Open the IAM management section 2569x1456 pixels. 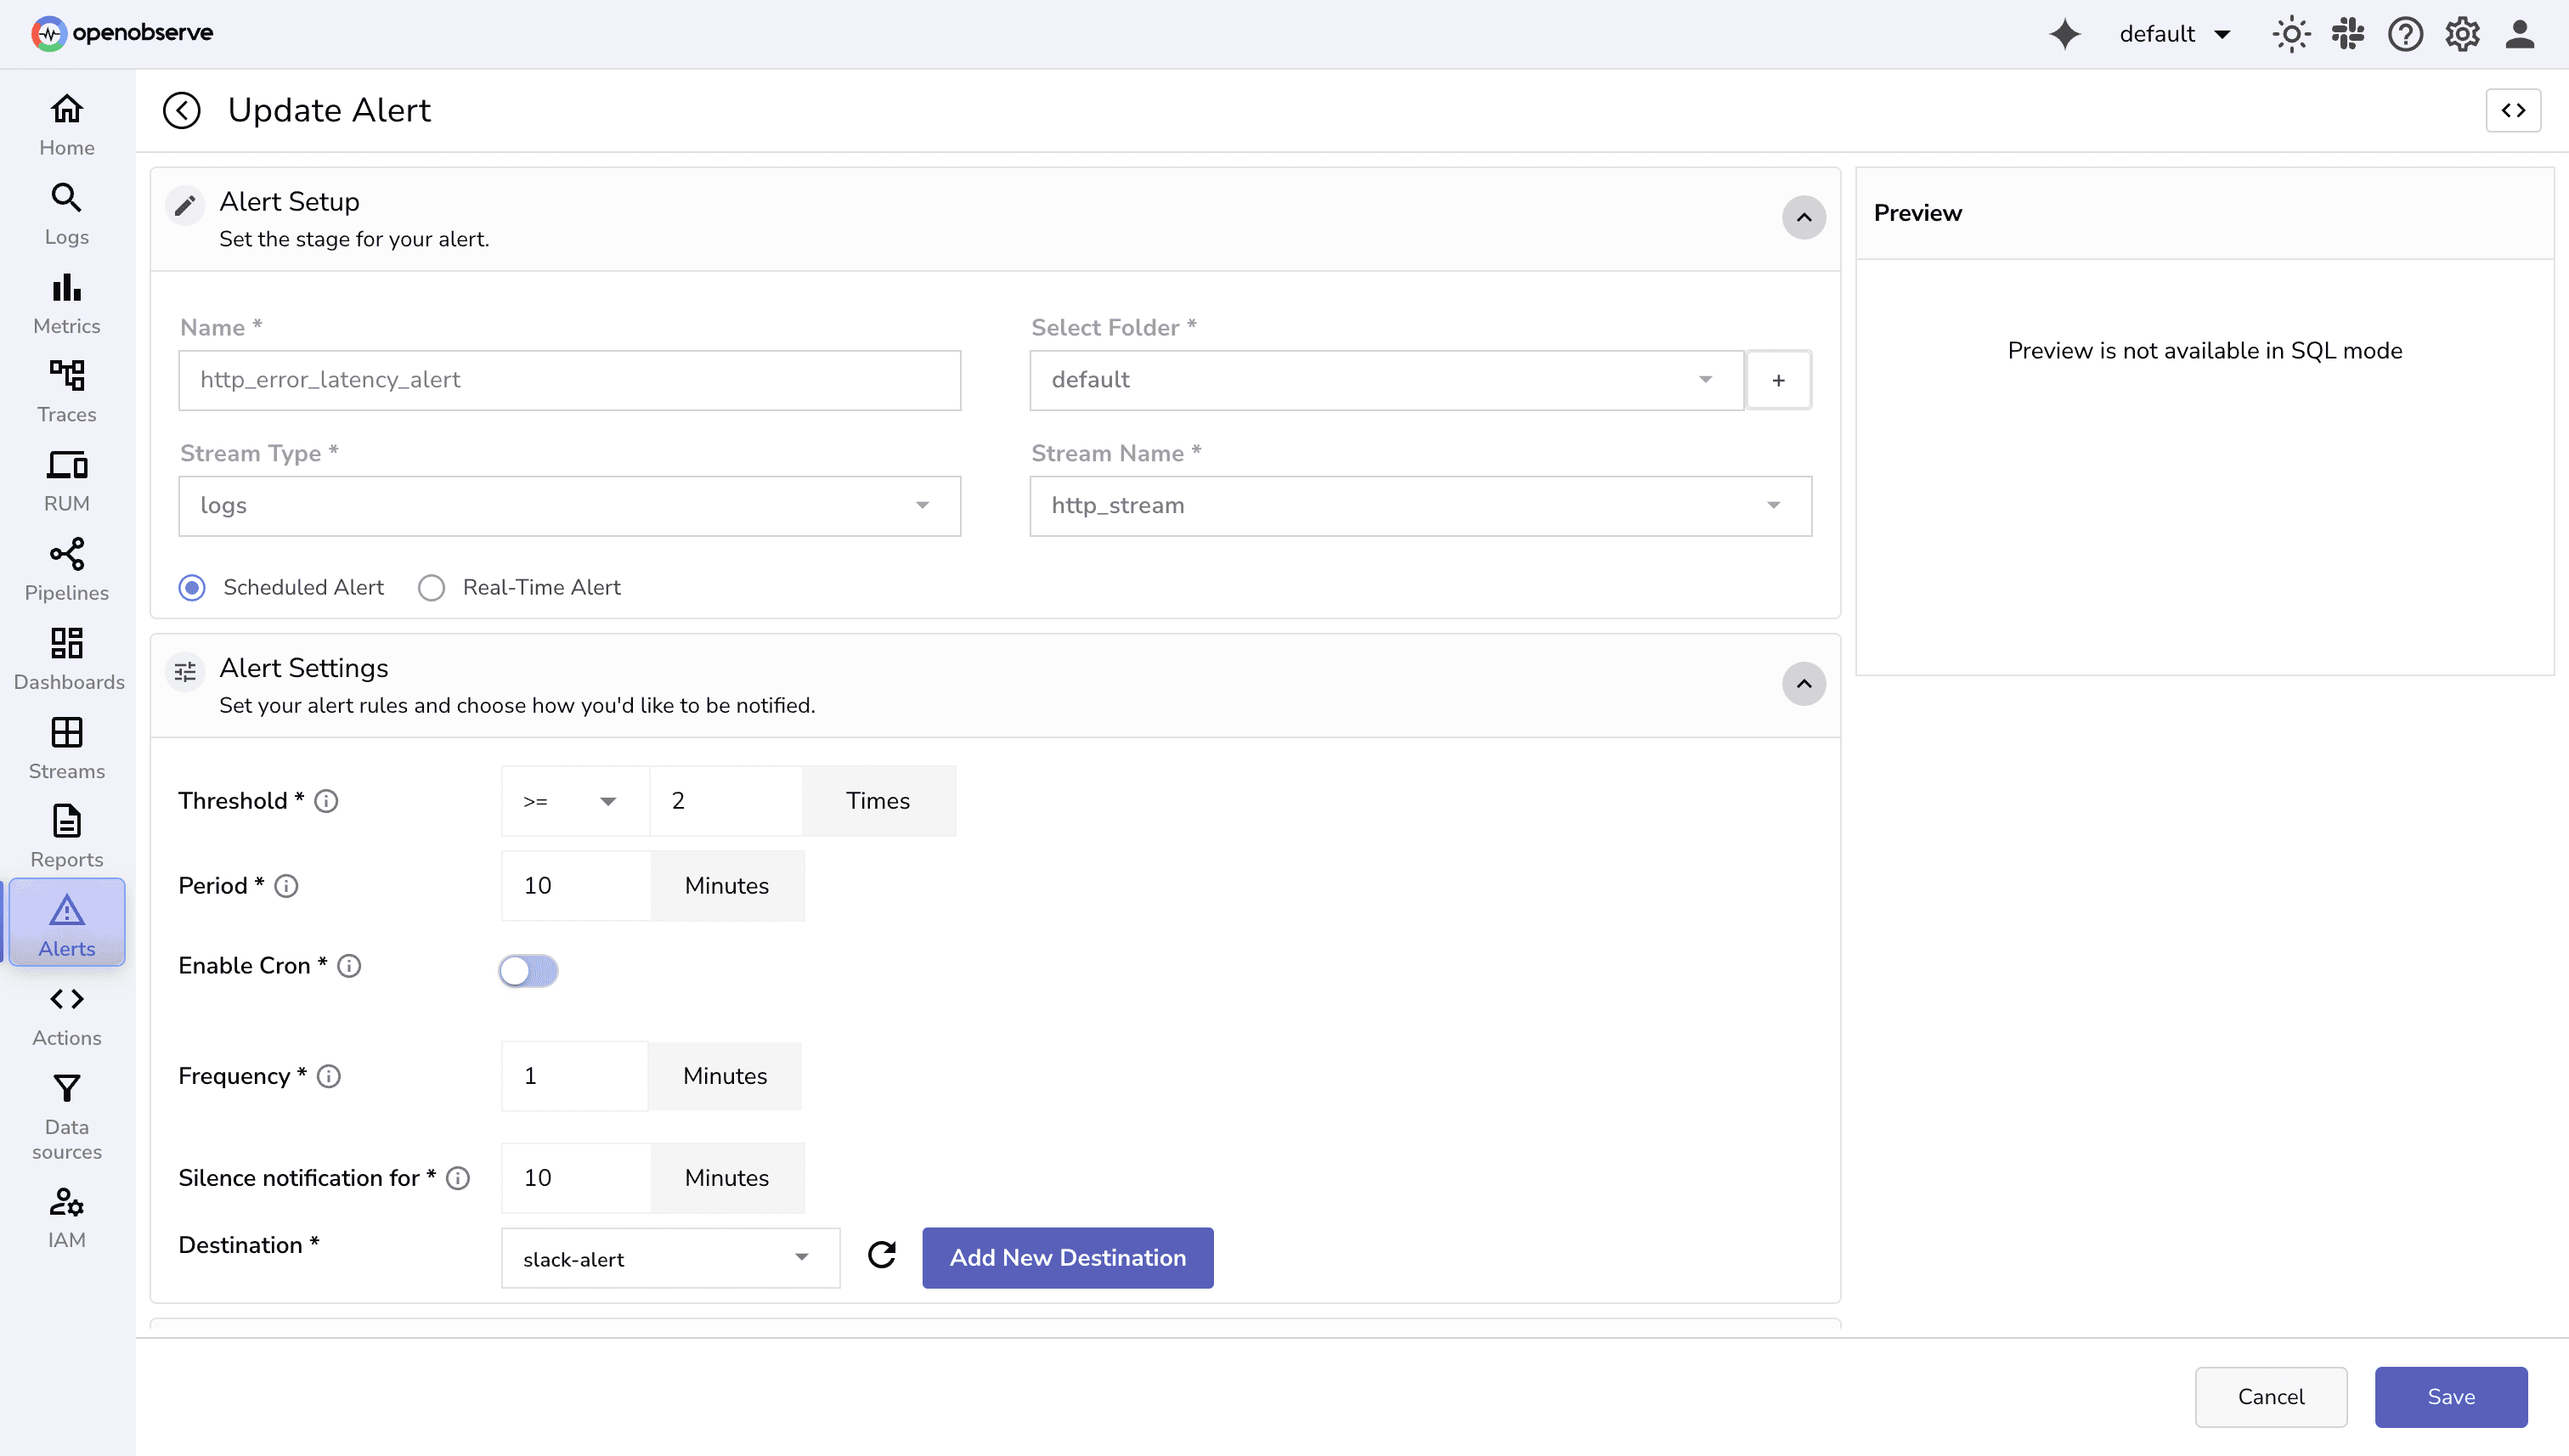click(x=66, y=1216)
